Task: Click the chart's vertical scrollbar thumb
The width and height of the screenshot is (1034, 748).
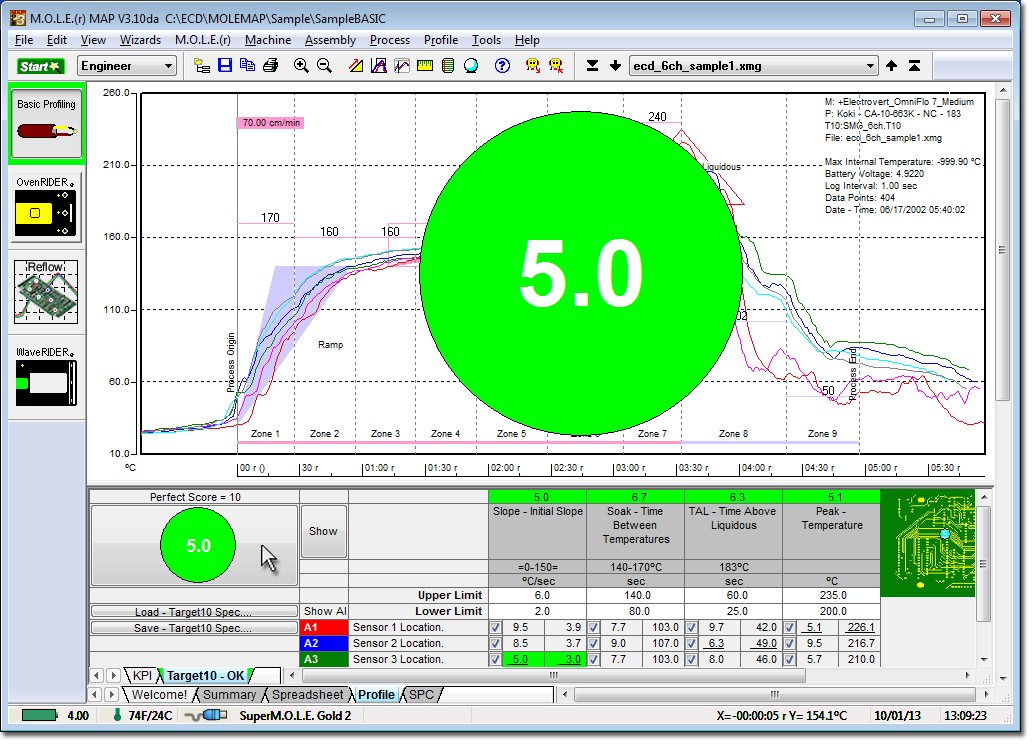Action: pos(1002,250)
